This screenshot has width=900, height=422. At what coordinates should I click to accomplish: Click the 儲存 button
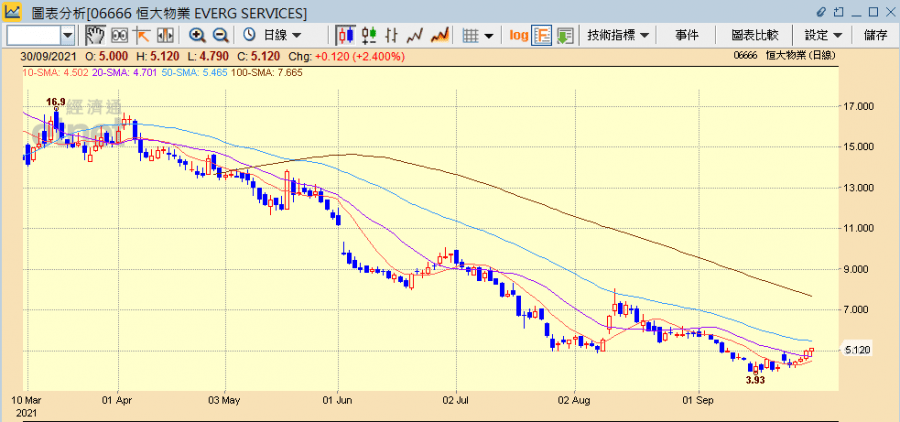coord(874,35)
